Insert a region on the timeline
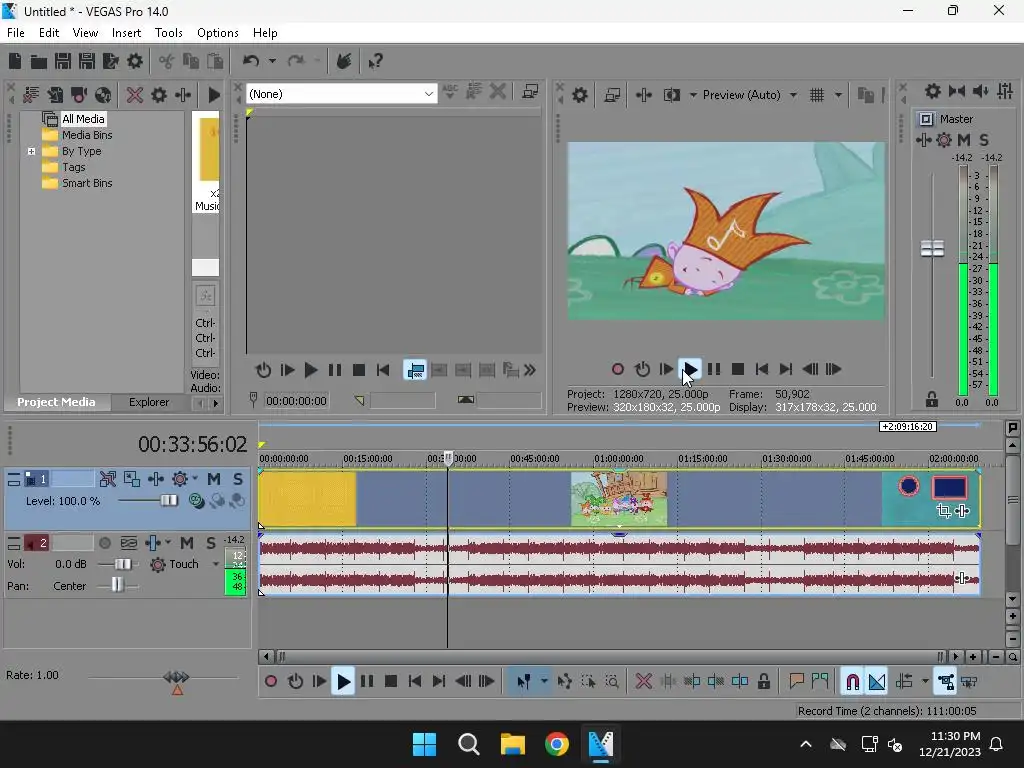Screen dimensions: 1024x768 (820, 682)
